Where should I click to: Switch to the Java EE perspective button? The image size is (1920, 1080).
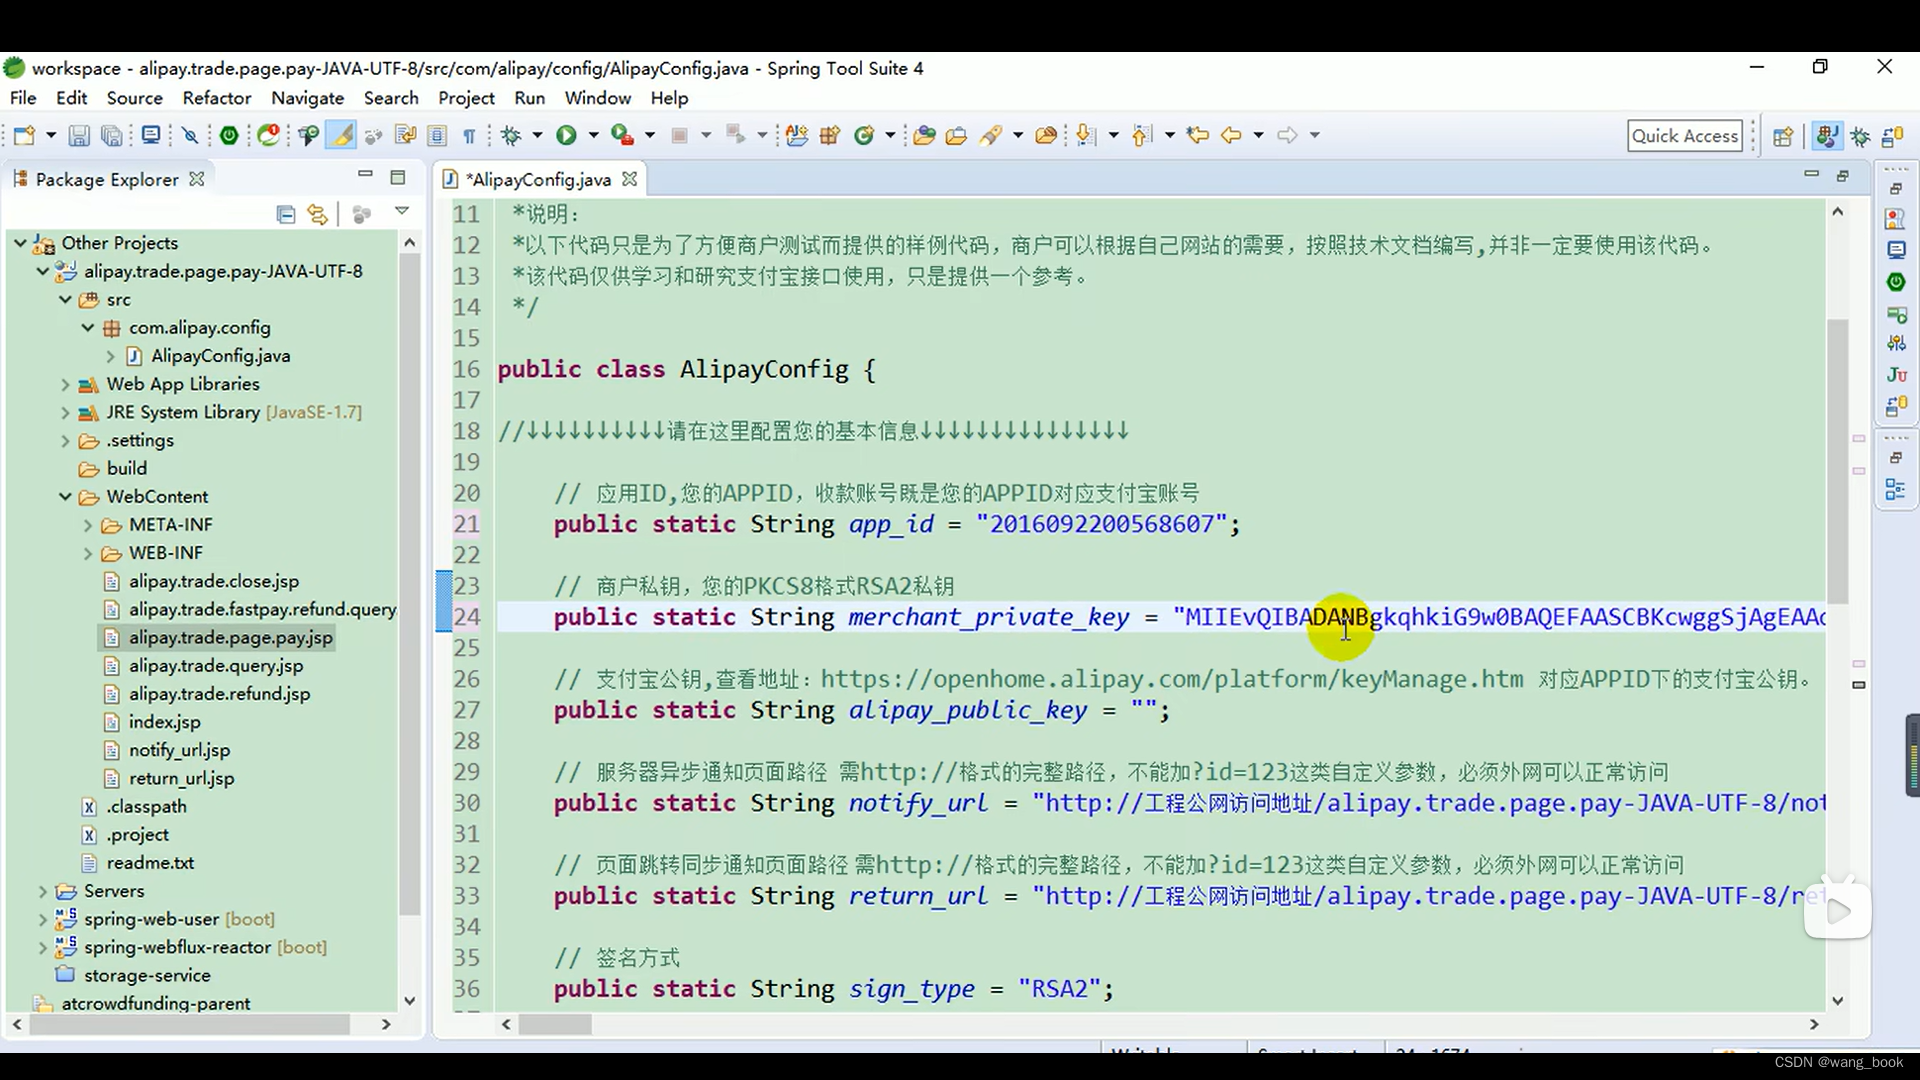(x=1827, y=136)
